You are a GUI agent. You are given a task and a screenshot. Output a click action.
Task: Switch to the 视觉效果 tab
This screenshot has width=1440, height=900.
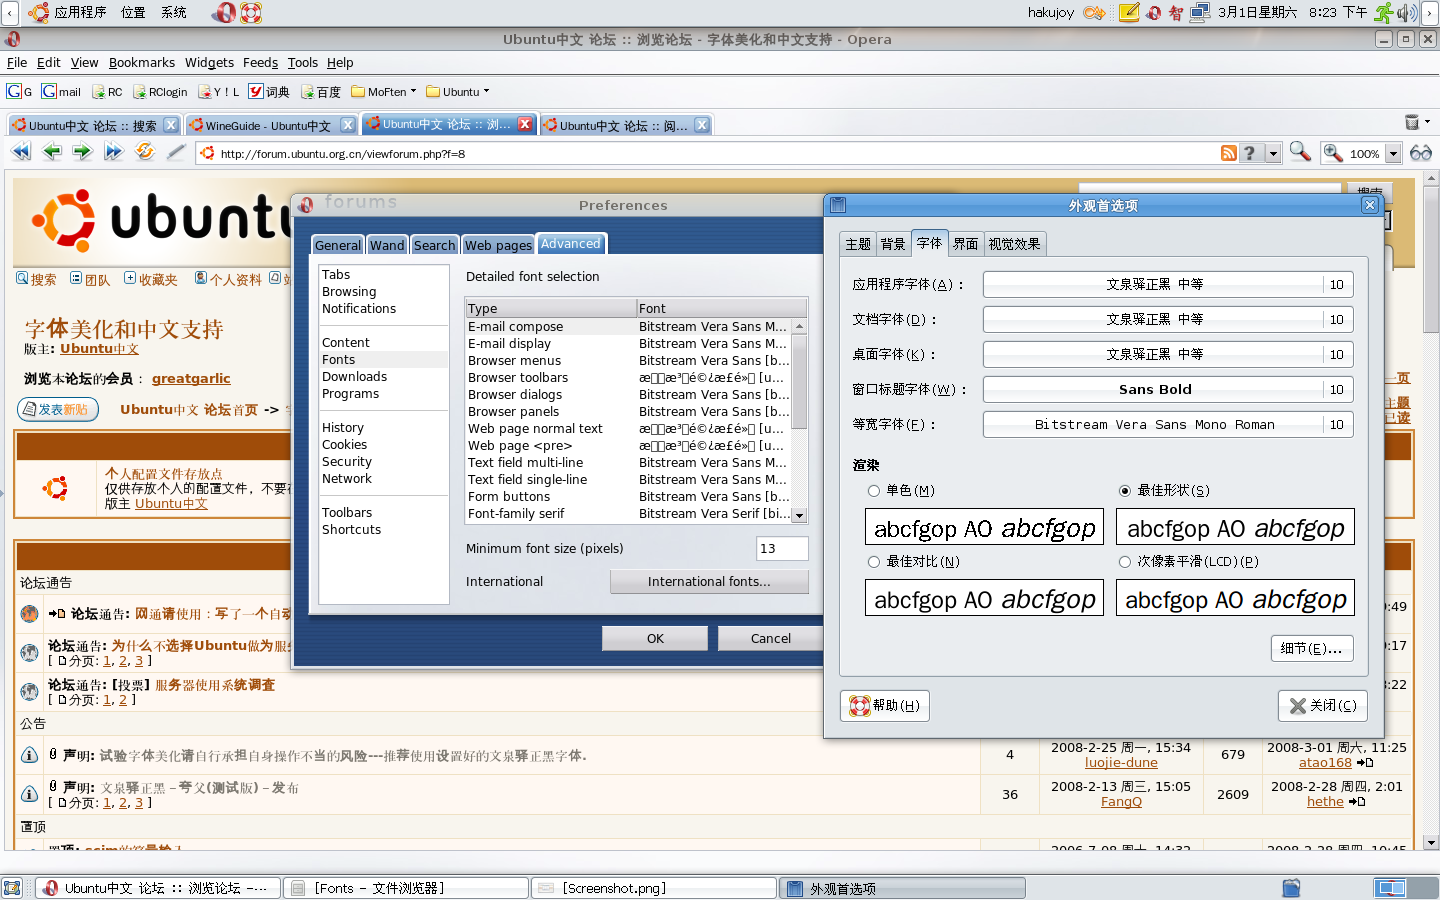pos(1014,244)
